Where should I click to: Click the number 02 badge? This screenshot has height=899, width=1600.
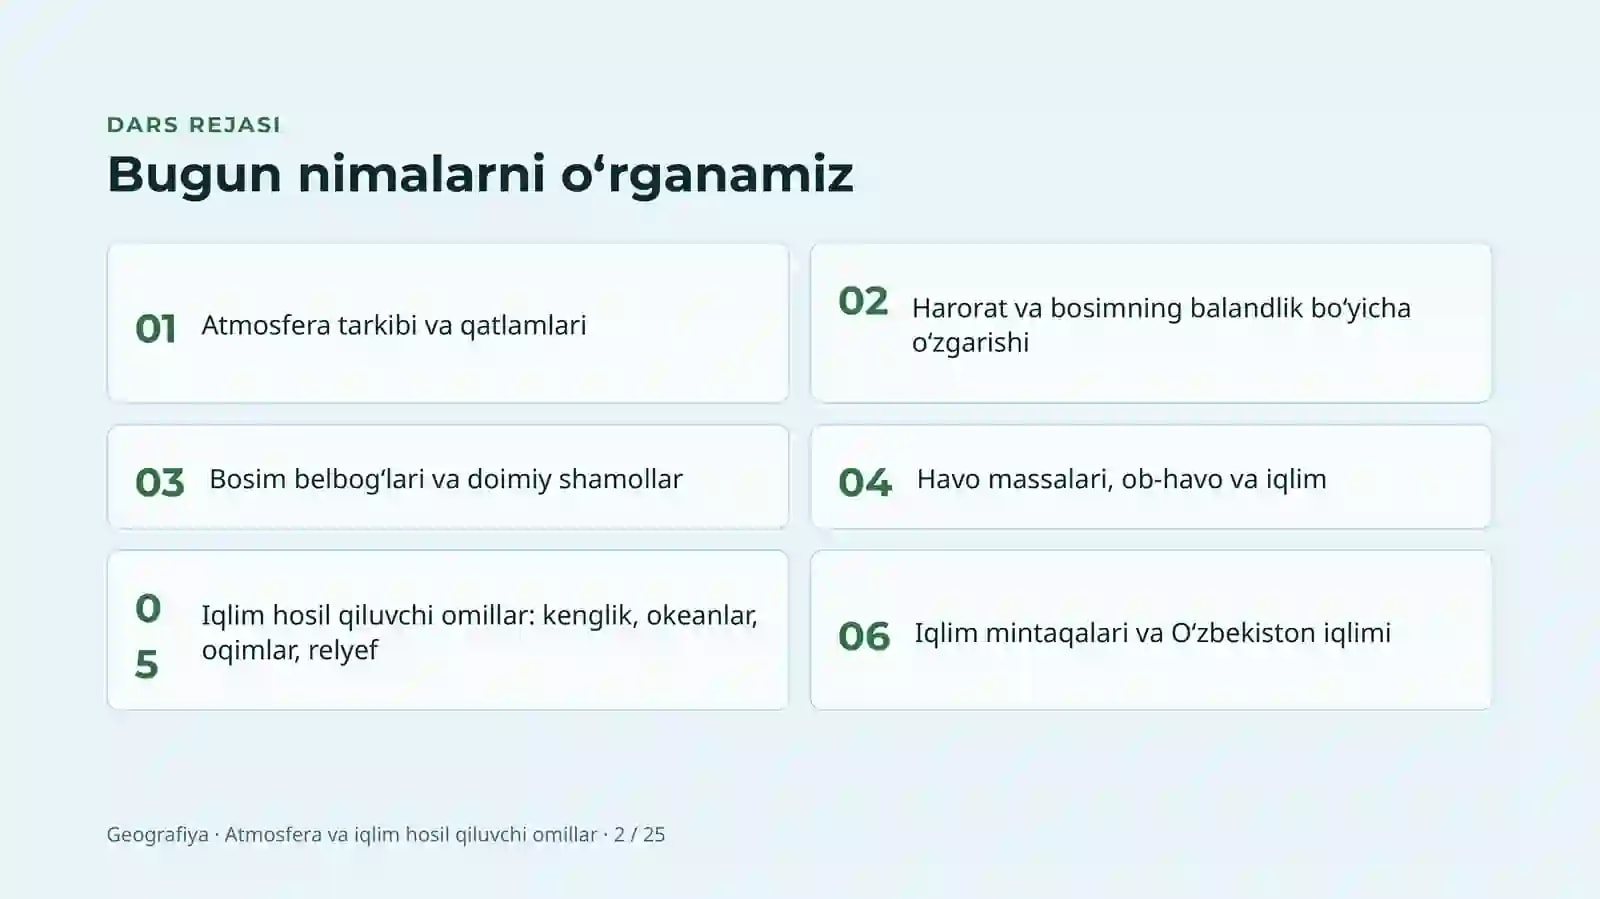pos(863,301)
